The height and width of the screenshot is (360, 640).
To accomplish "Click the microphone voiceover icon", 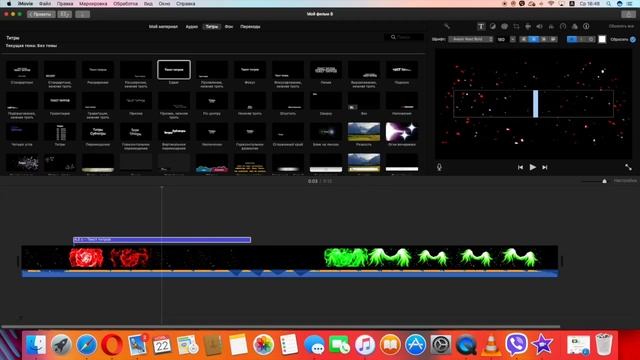I will click(x=439, y=167).
